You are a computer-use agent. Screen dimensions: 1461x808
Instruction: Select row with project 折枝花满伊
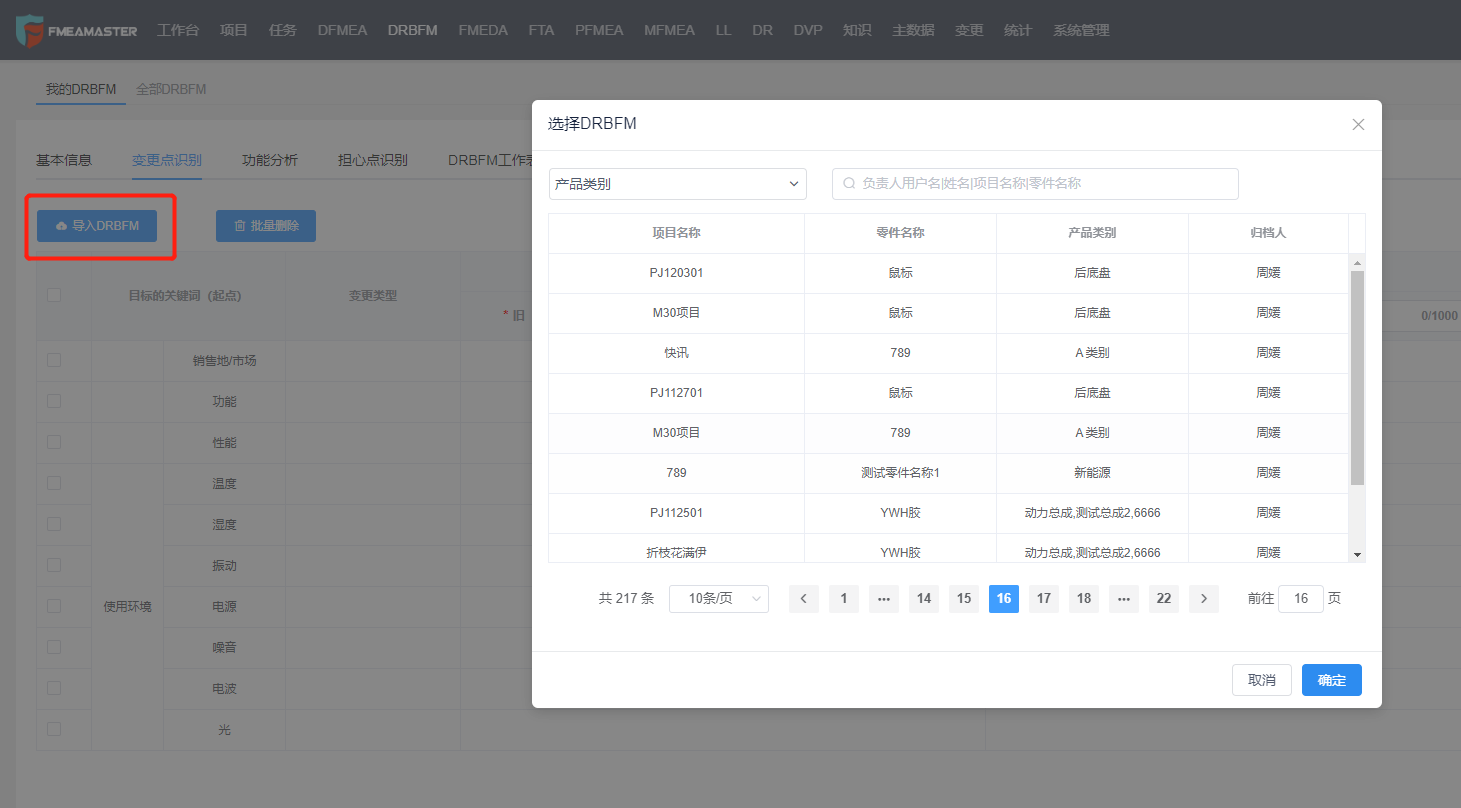[x=948, y=548]
